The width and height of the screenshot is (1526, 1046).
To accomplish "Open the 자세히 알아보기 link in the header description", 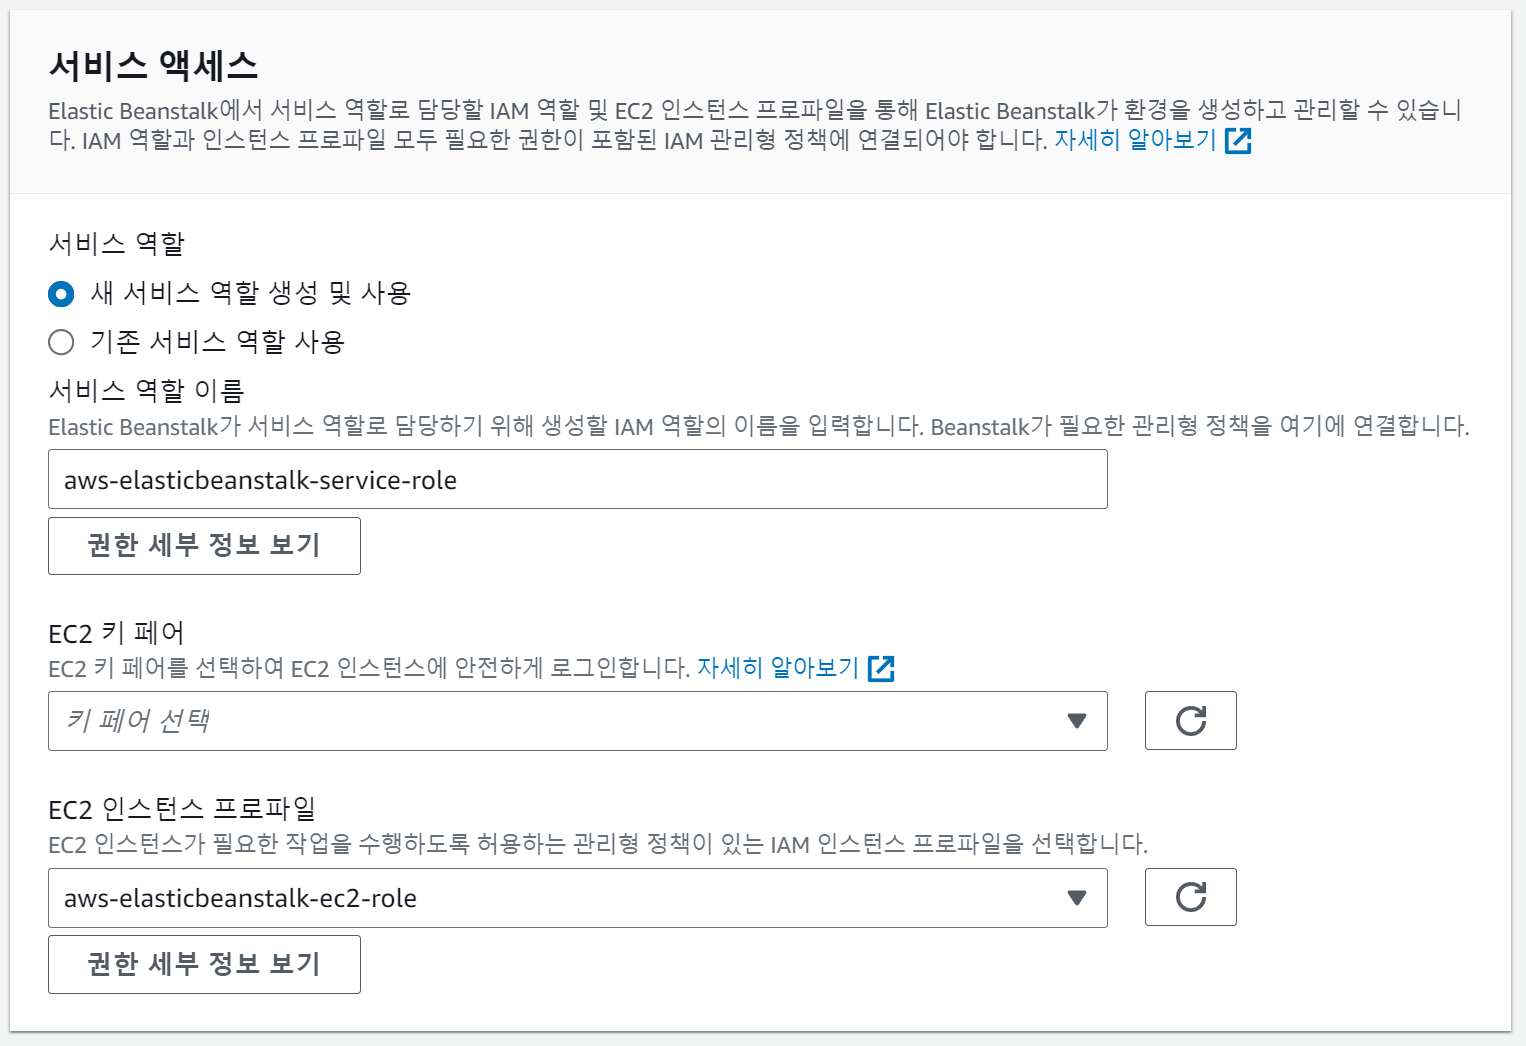I will click(1135, 140).
